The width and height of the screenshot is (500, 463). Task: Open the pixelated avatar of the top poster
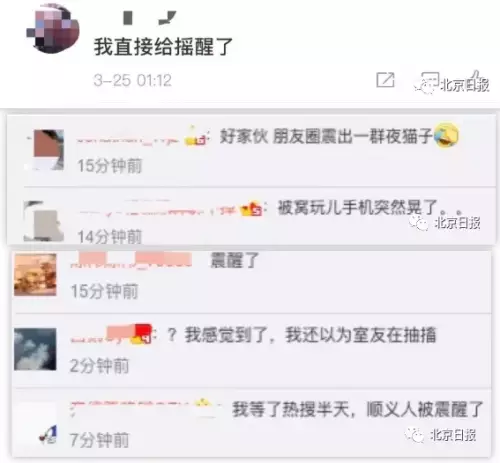tap(53, 29)
